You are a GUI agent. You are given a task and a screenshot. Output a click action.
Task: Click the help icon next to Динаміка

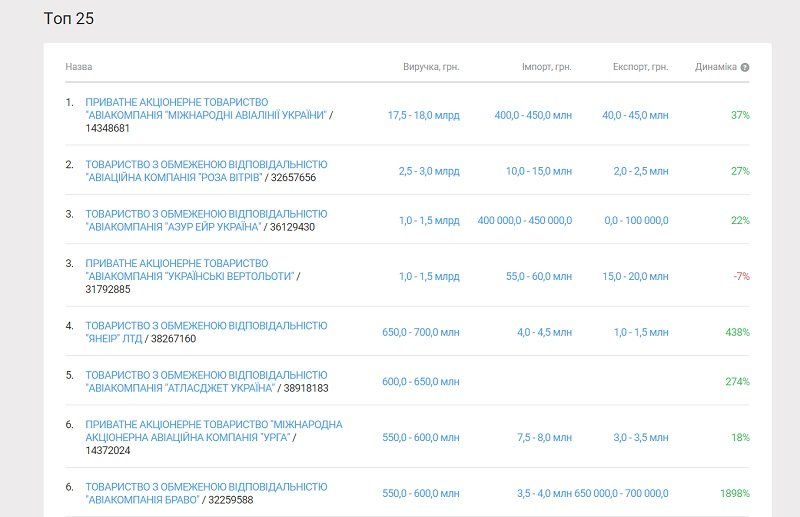click(x=745, y=67)
